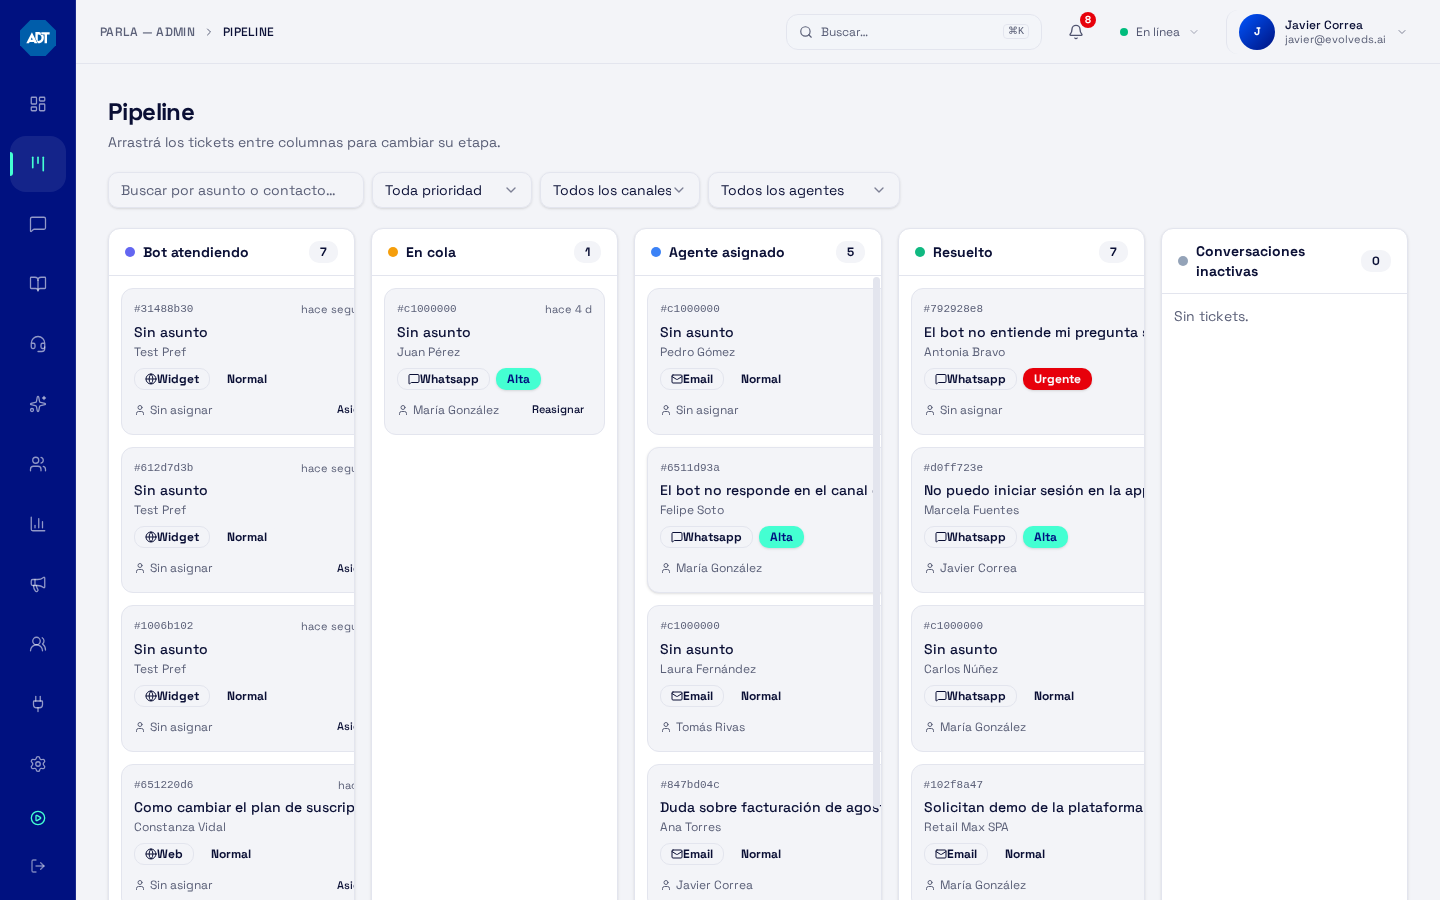Screen dimensions: 1440x900
Task: Open the En línea status dropdown
Action: [x=1159, y=32]
